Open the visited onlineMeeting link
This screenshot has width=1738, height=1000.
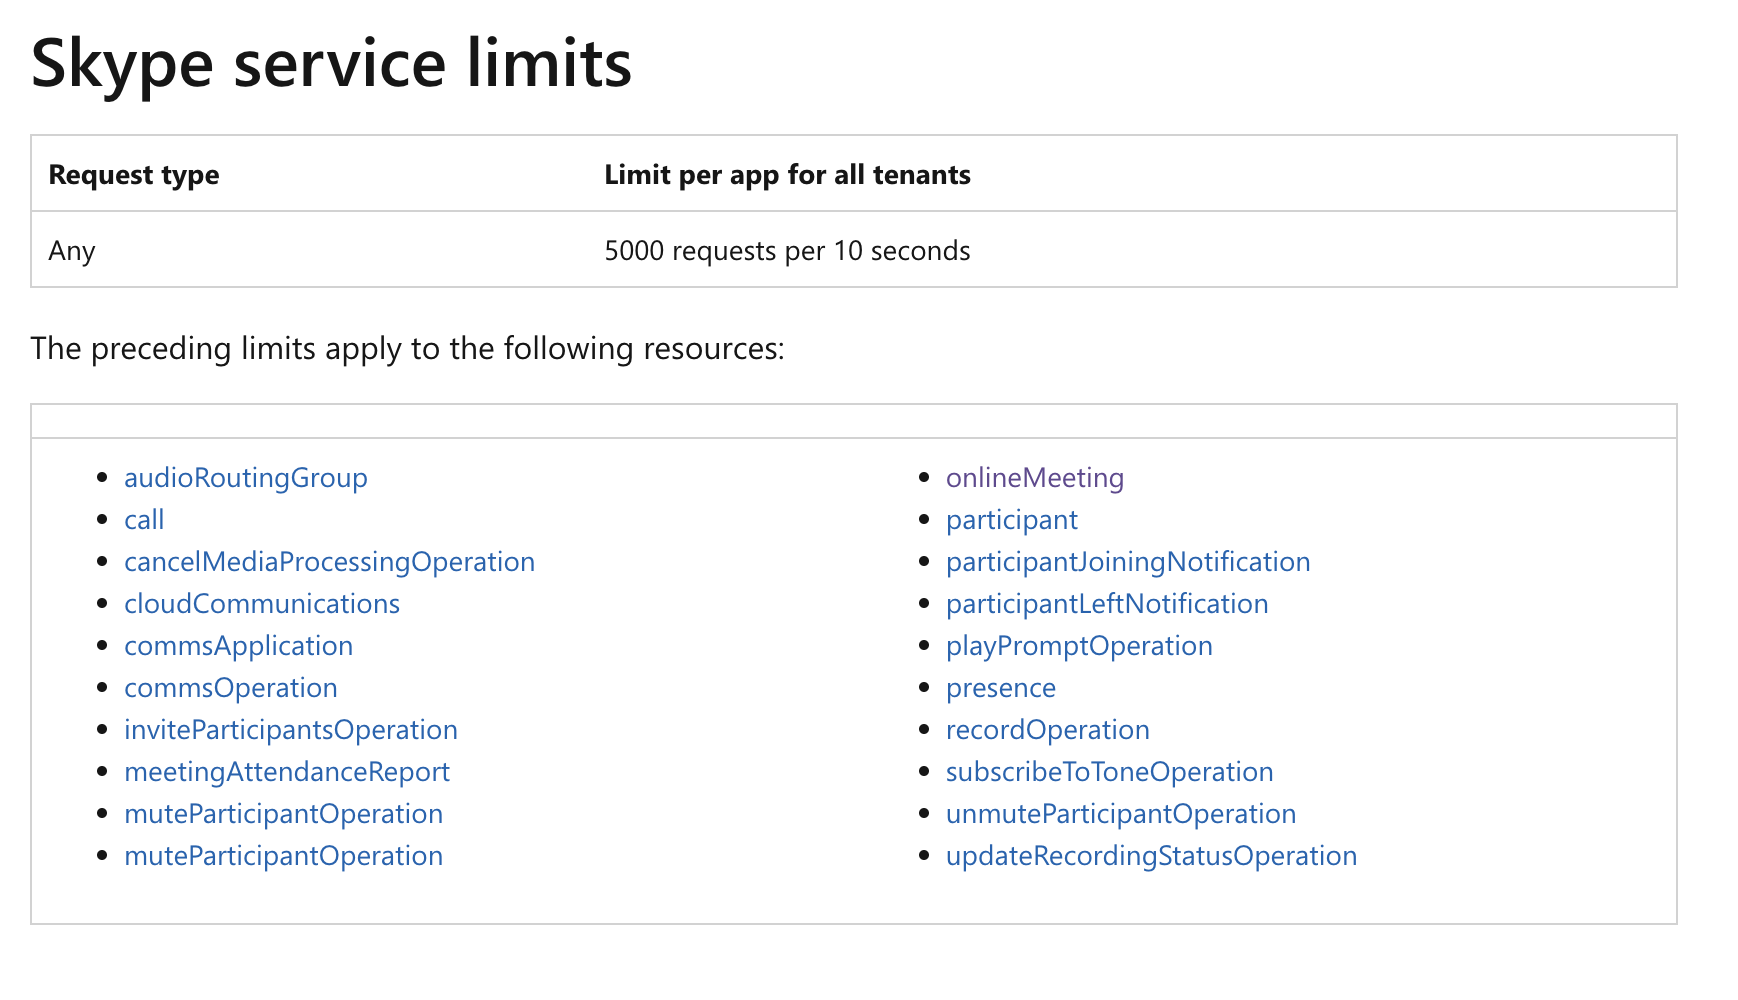(1034, 478)
